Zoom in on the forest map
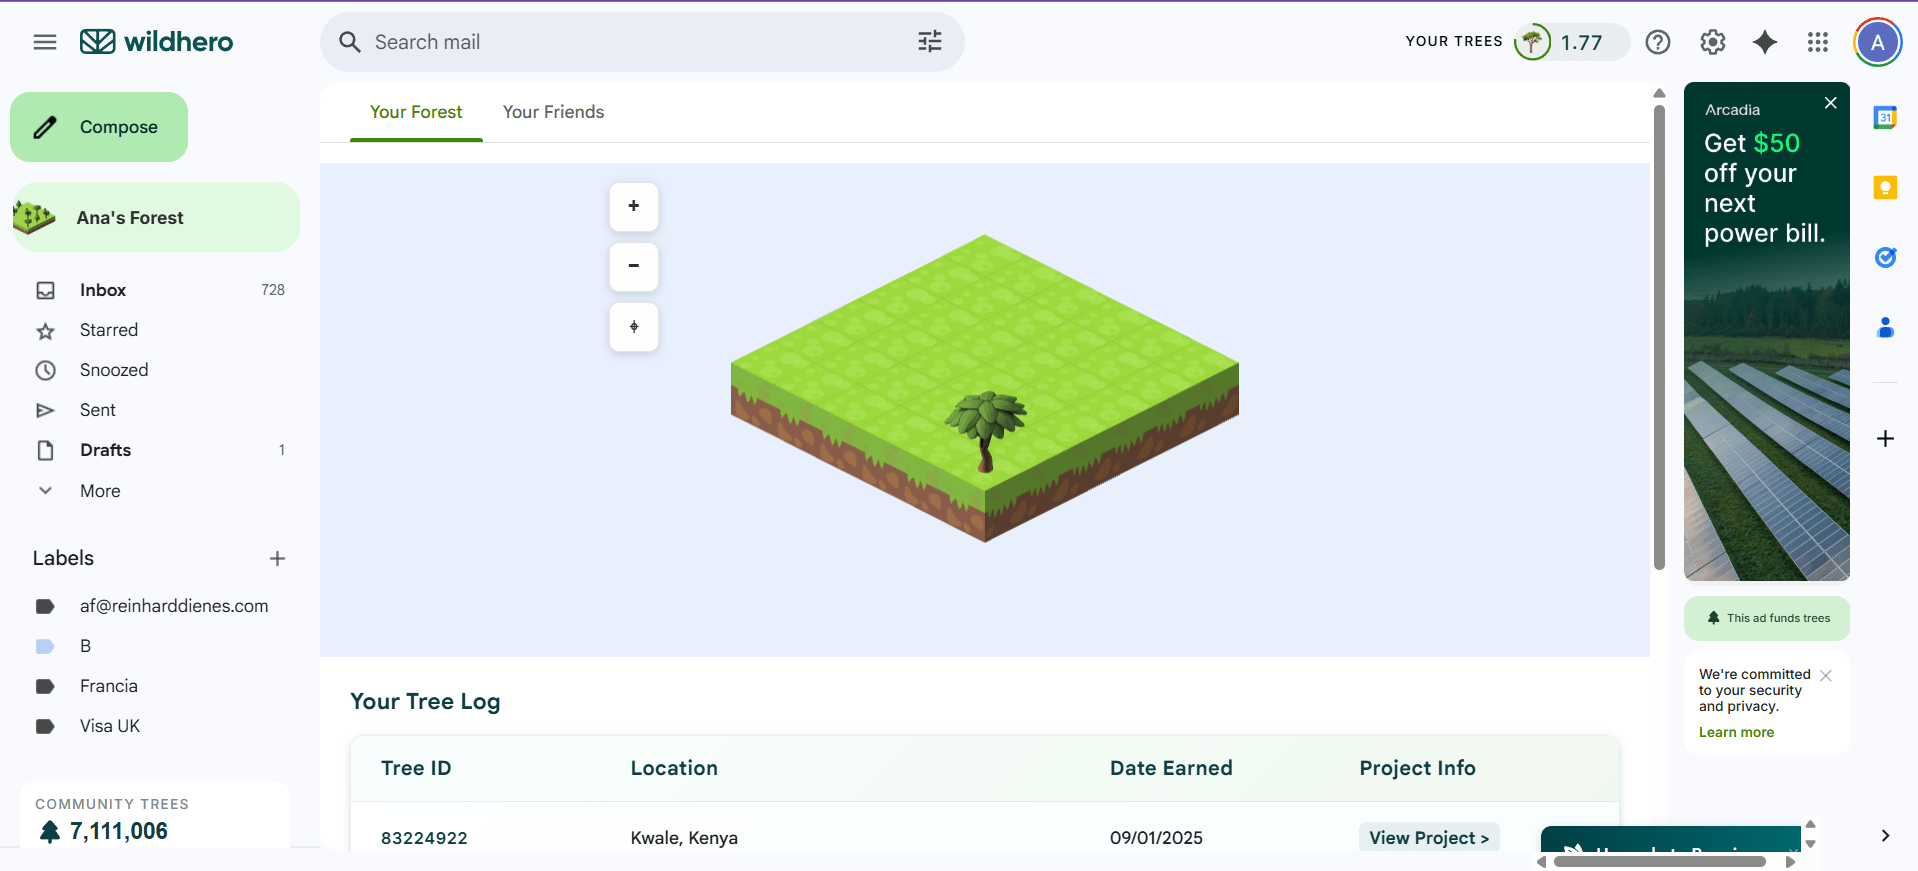This screenshot has width=1918, height=871. [x=633, y=206]
